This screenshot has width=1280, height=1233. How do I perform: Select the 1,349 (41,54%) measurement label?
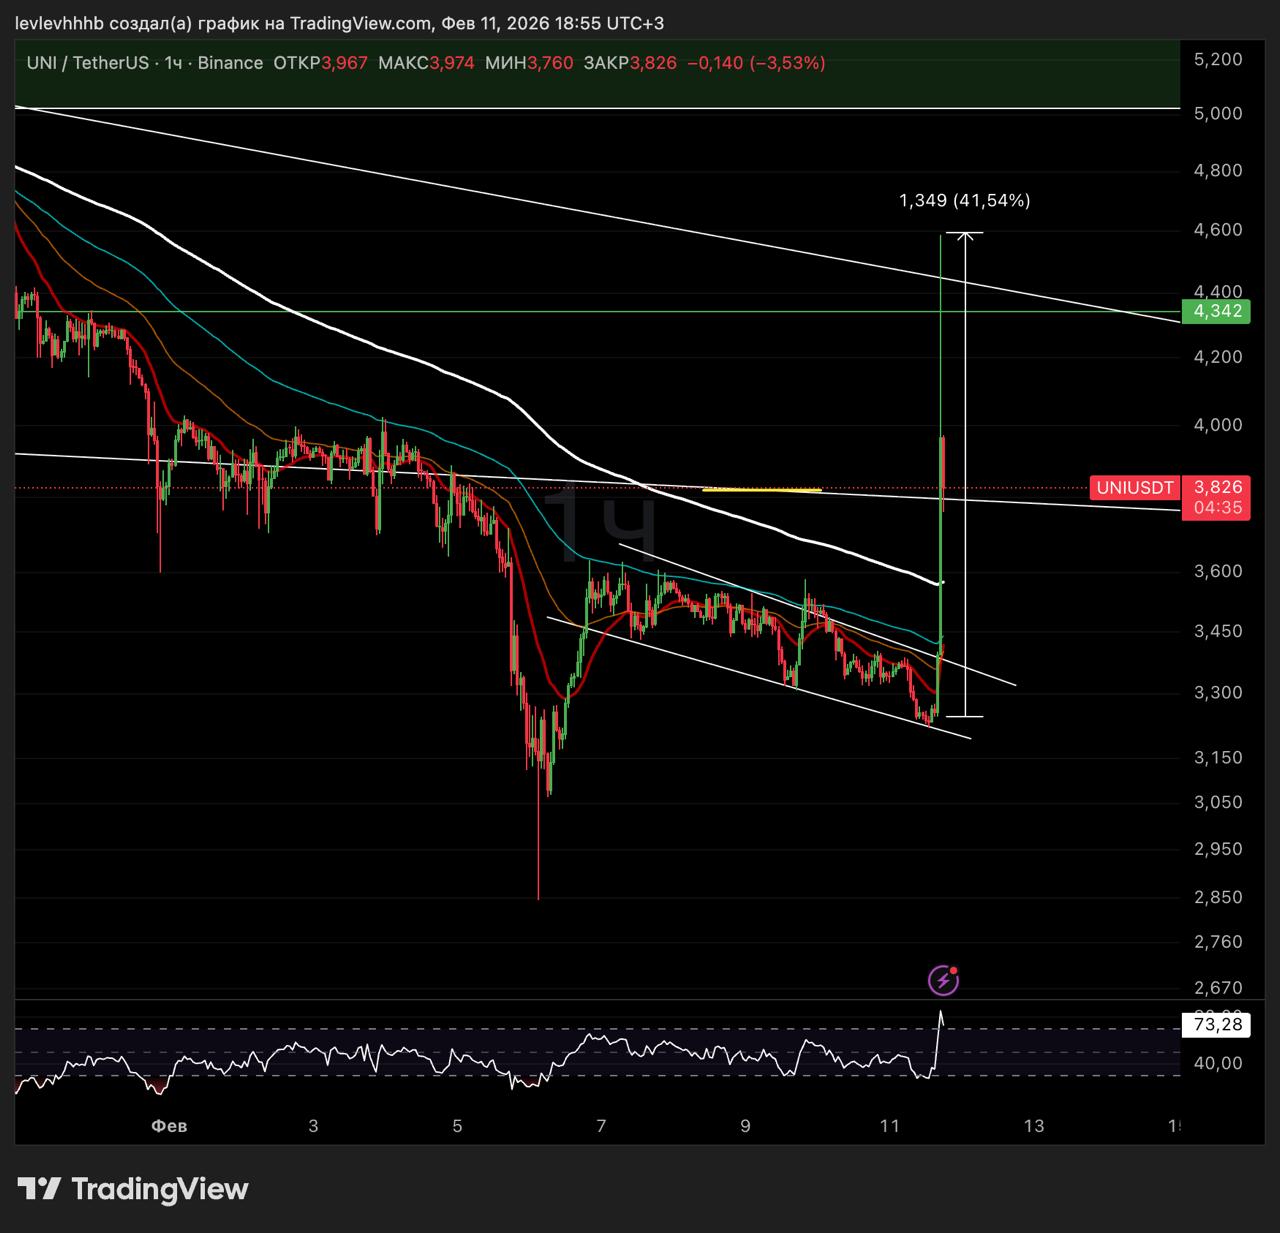(x=964, y=201)
